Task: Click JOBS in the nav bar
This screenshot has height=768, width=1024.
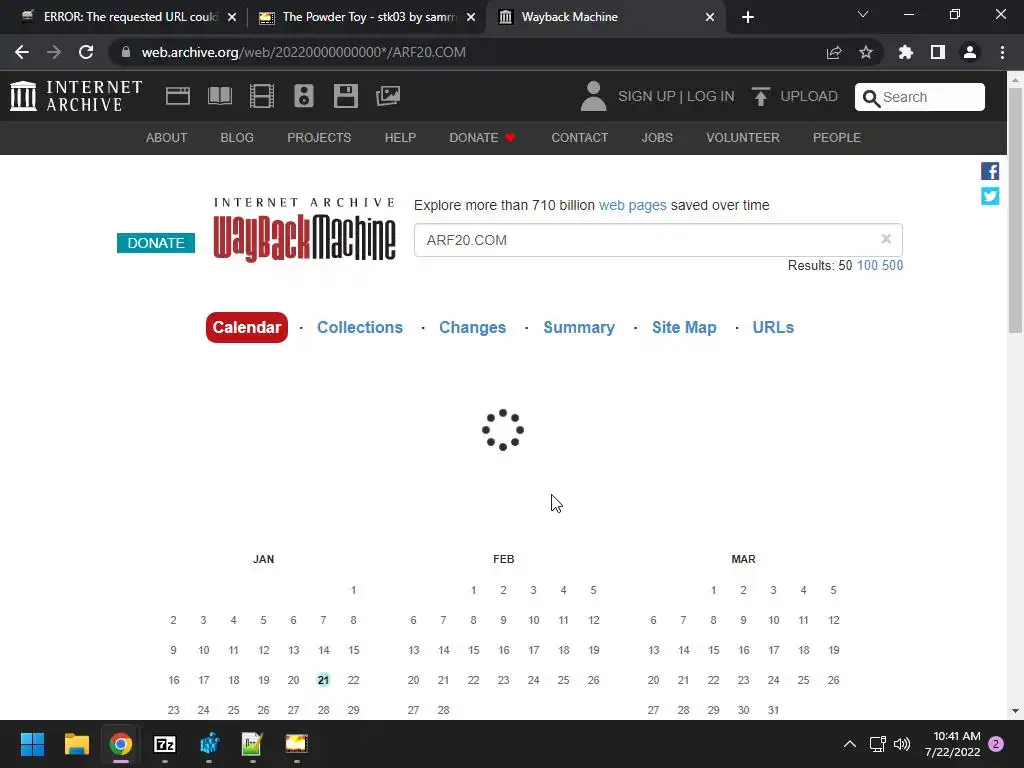Action: pyautogui.click(x=657, y=138)
